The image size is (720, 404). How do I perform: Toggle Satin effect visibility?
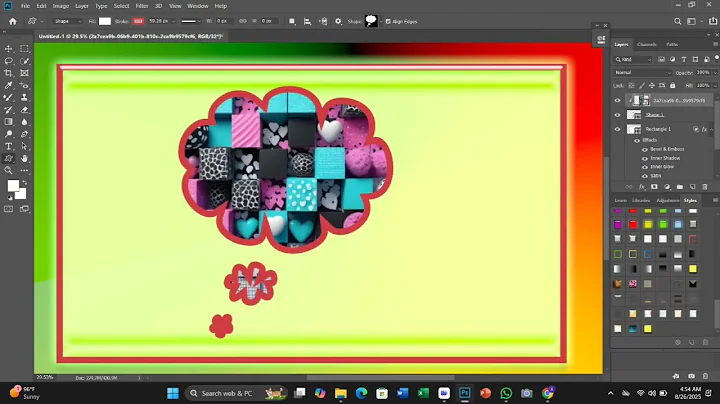coord(645,176)
